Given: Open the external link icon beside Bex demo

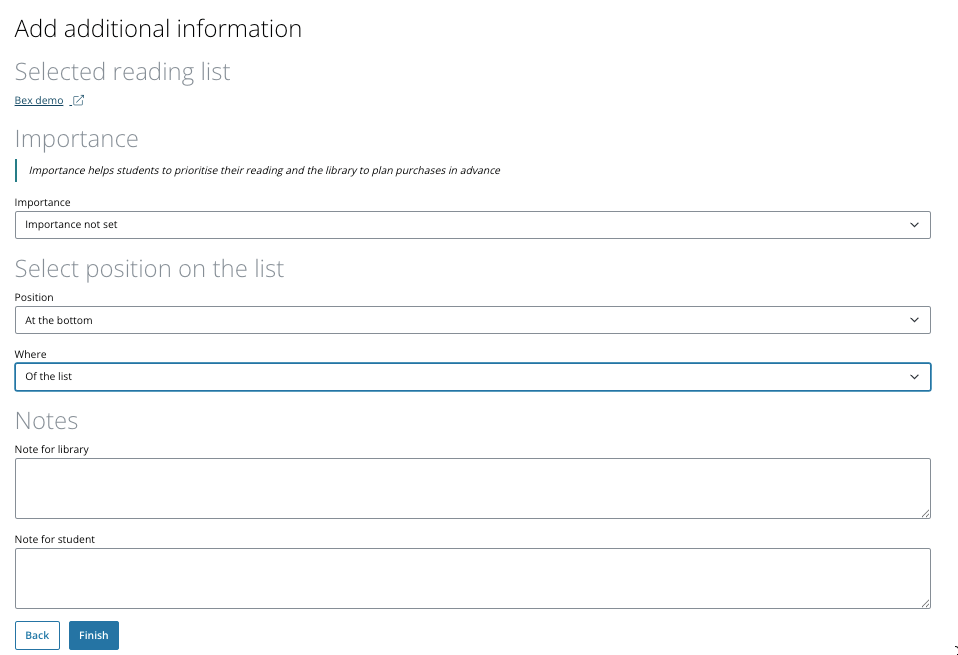Looking at the screenshot, I should click(79, 100).
